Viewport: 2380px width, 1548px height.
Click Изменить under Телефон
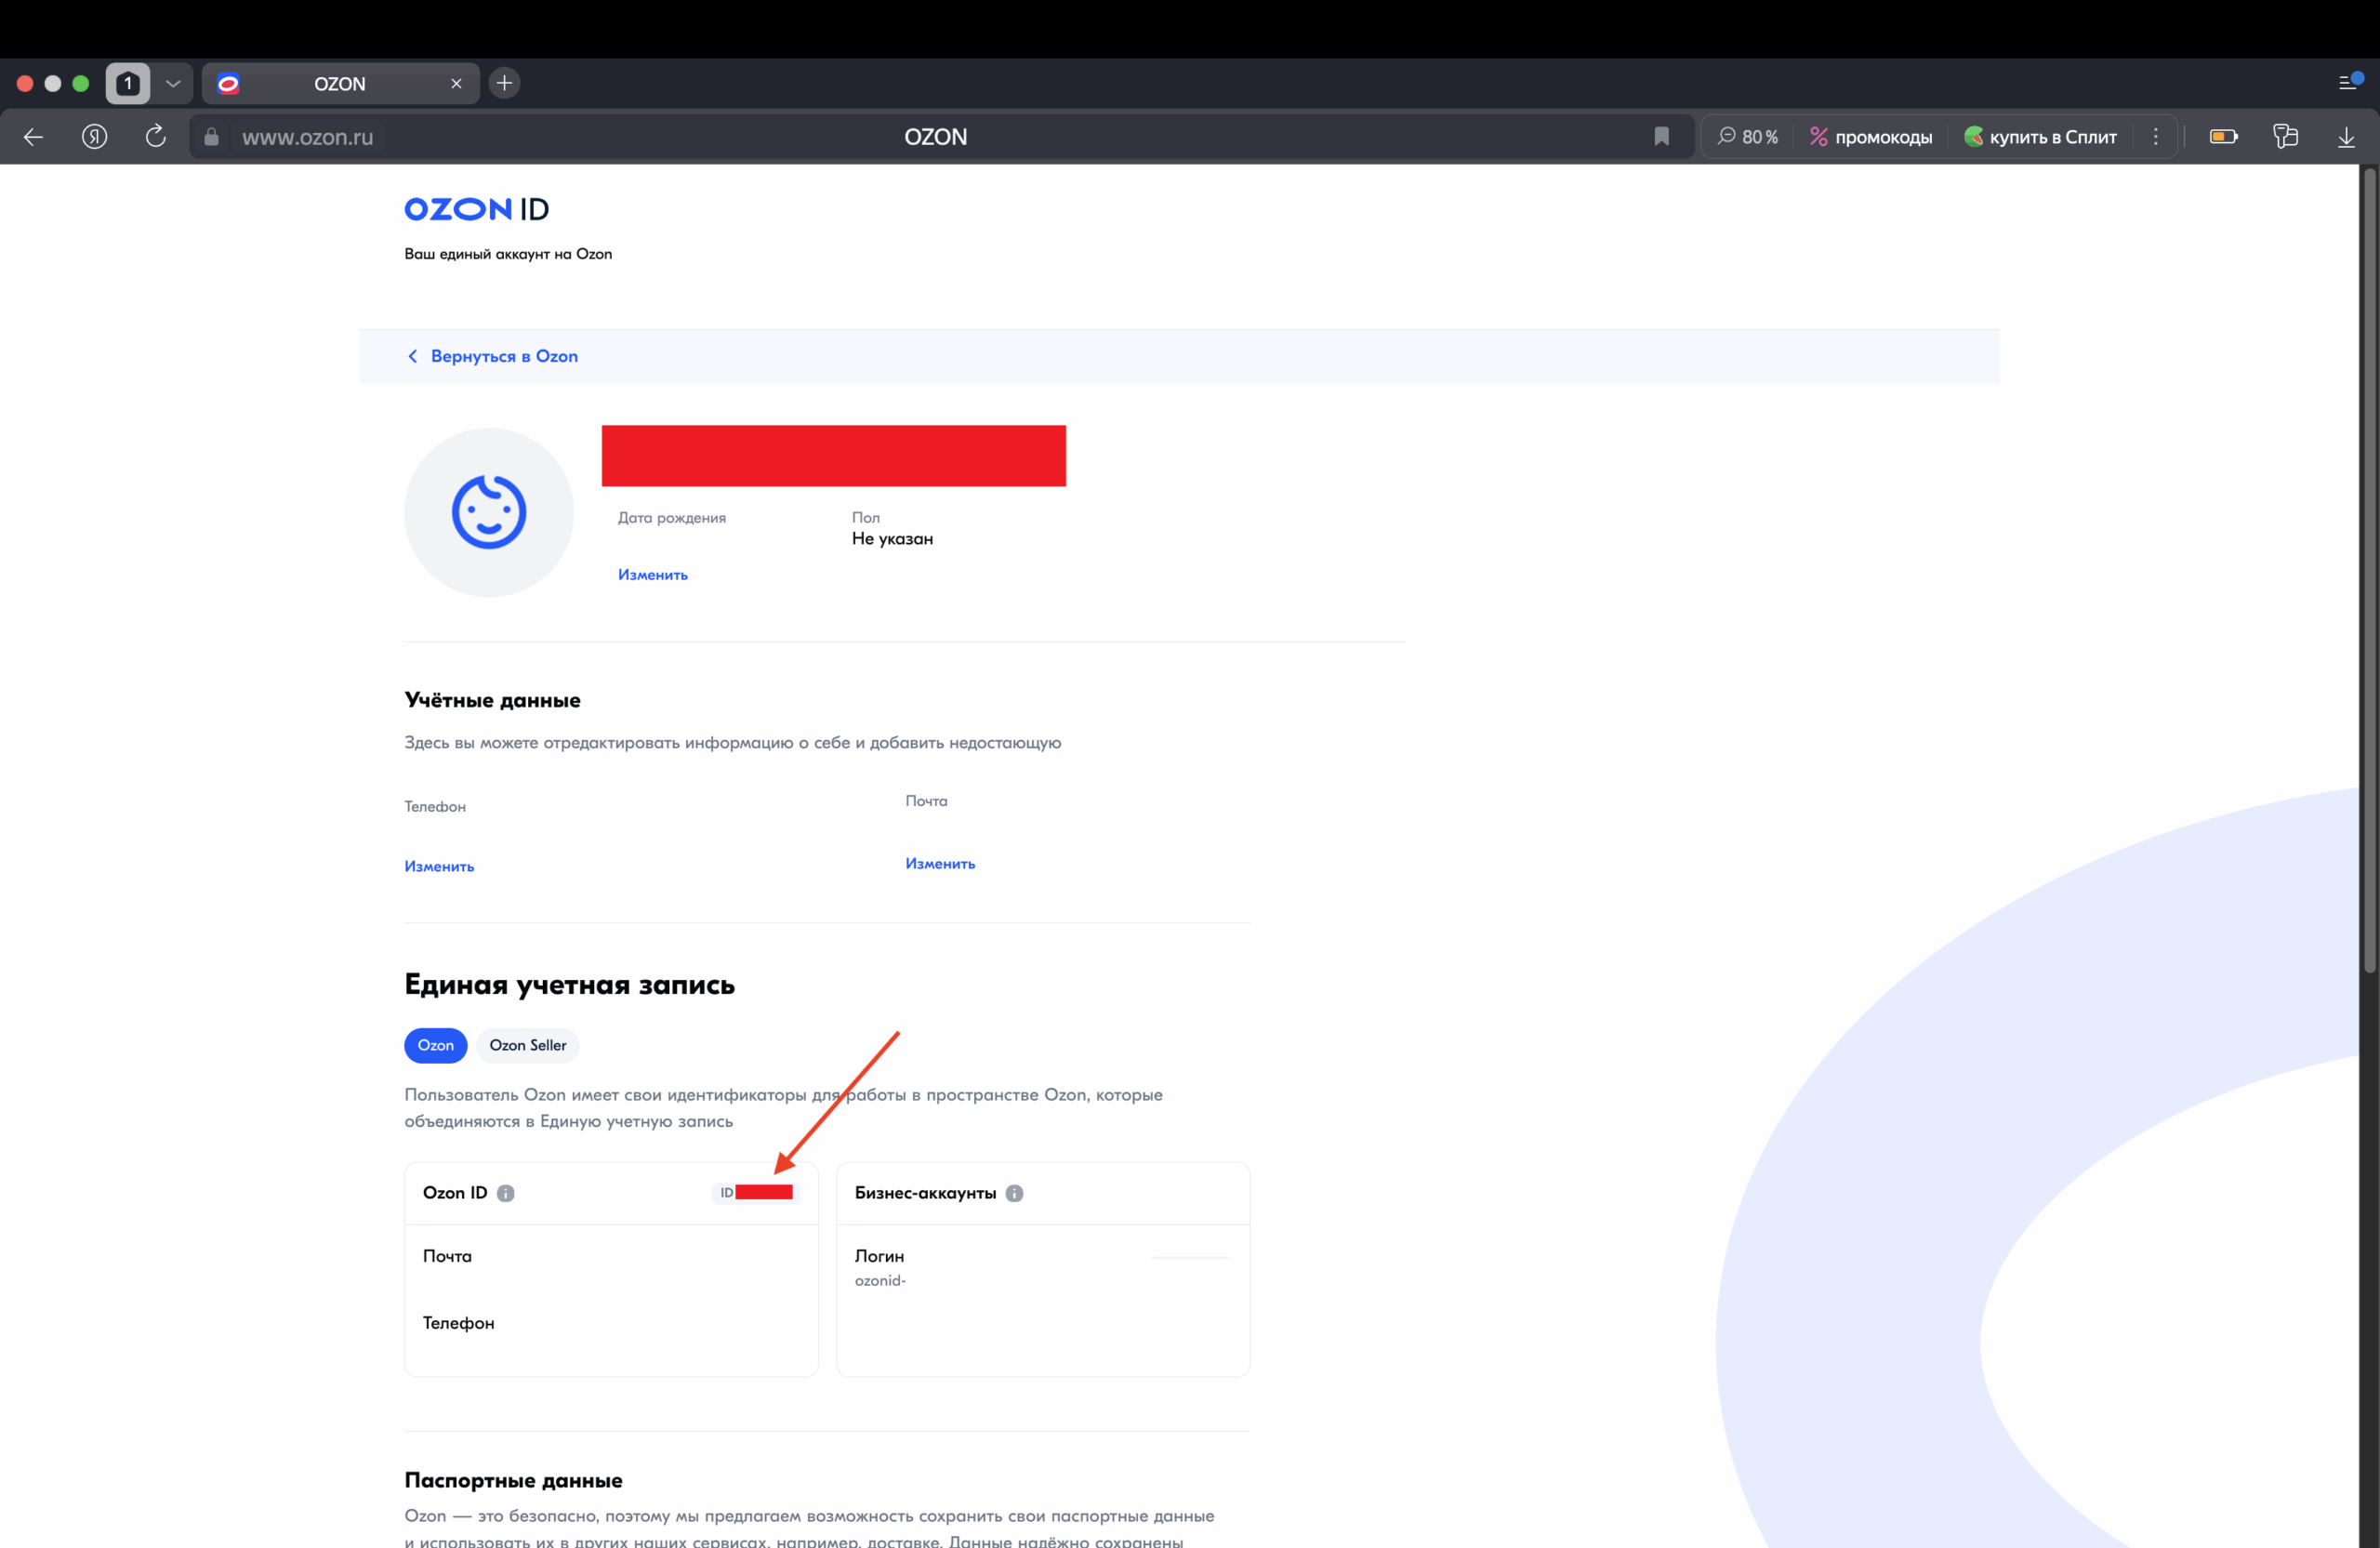[x=439, y=866]
